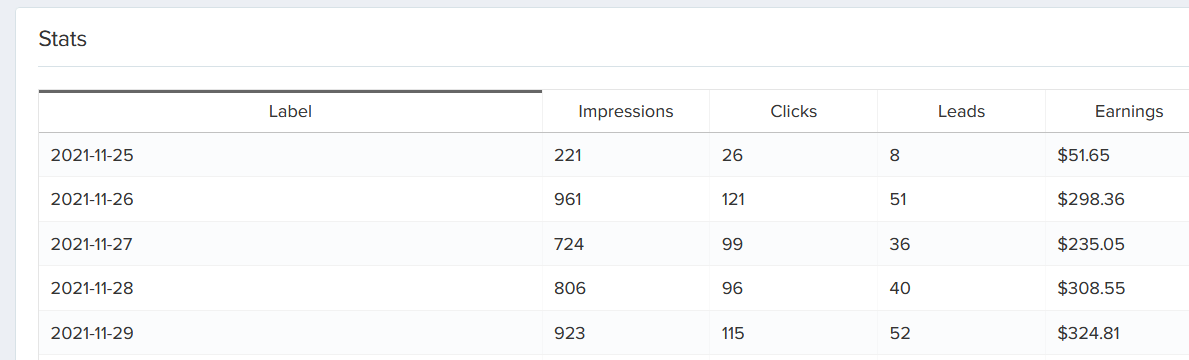
Task: Click impressions value 806
Action: coord(570,288)
